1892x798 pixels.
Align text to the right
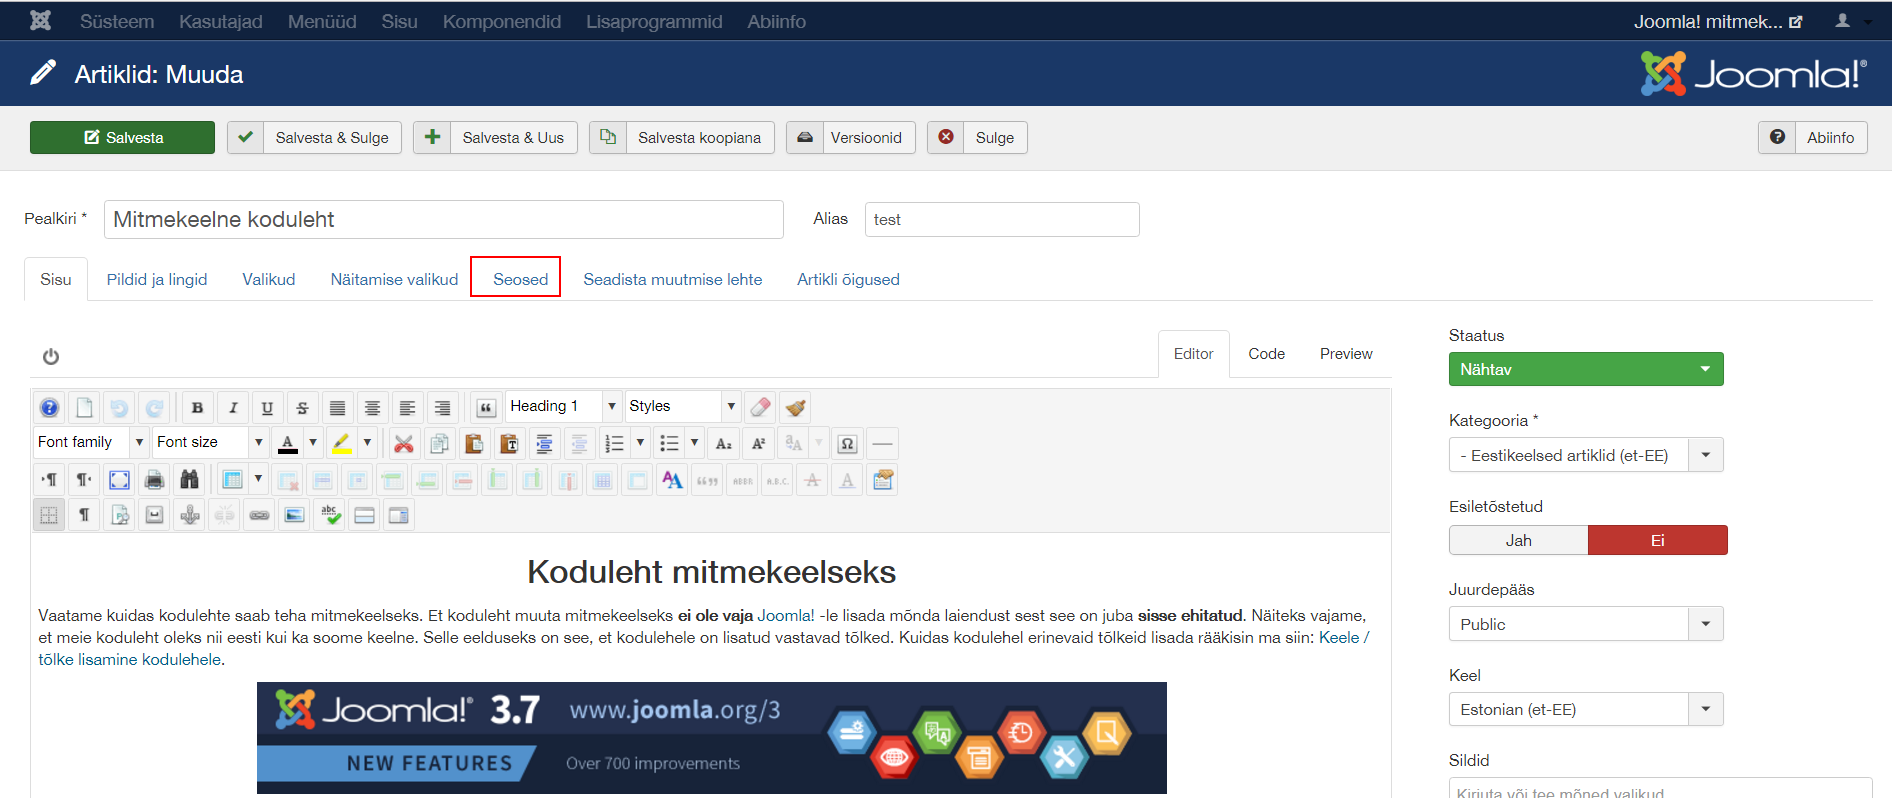(442, 408)
